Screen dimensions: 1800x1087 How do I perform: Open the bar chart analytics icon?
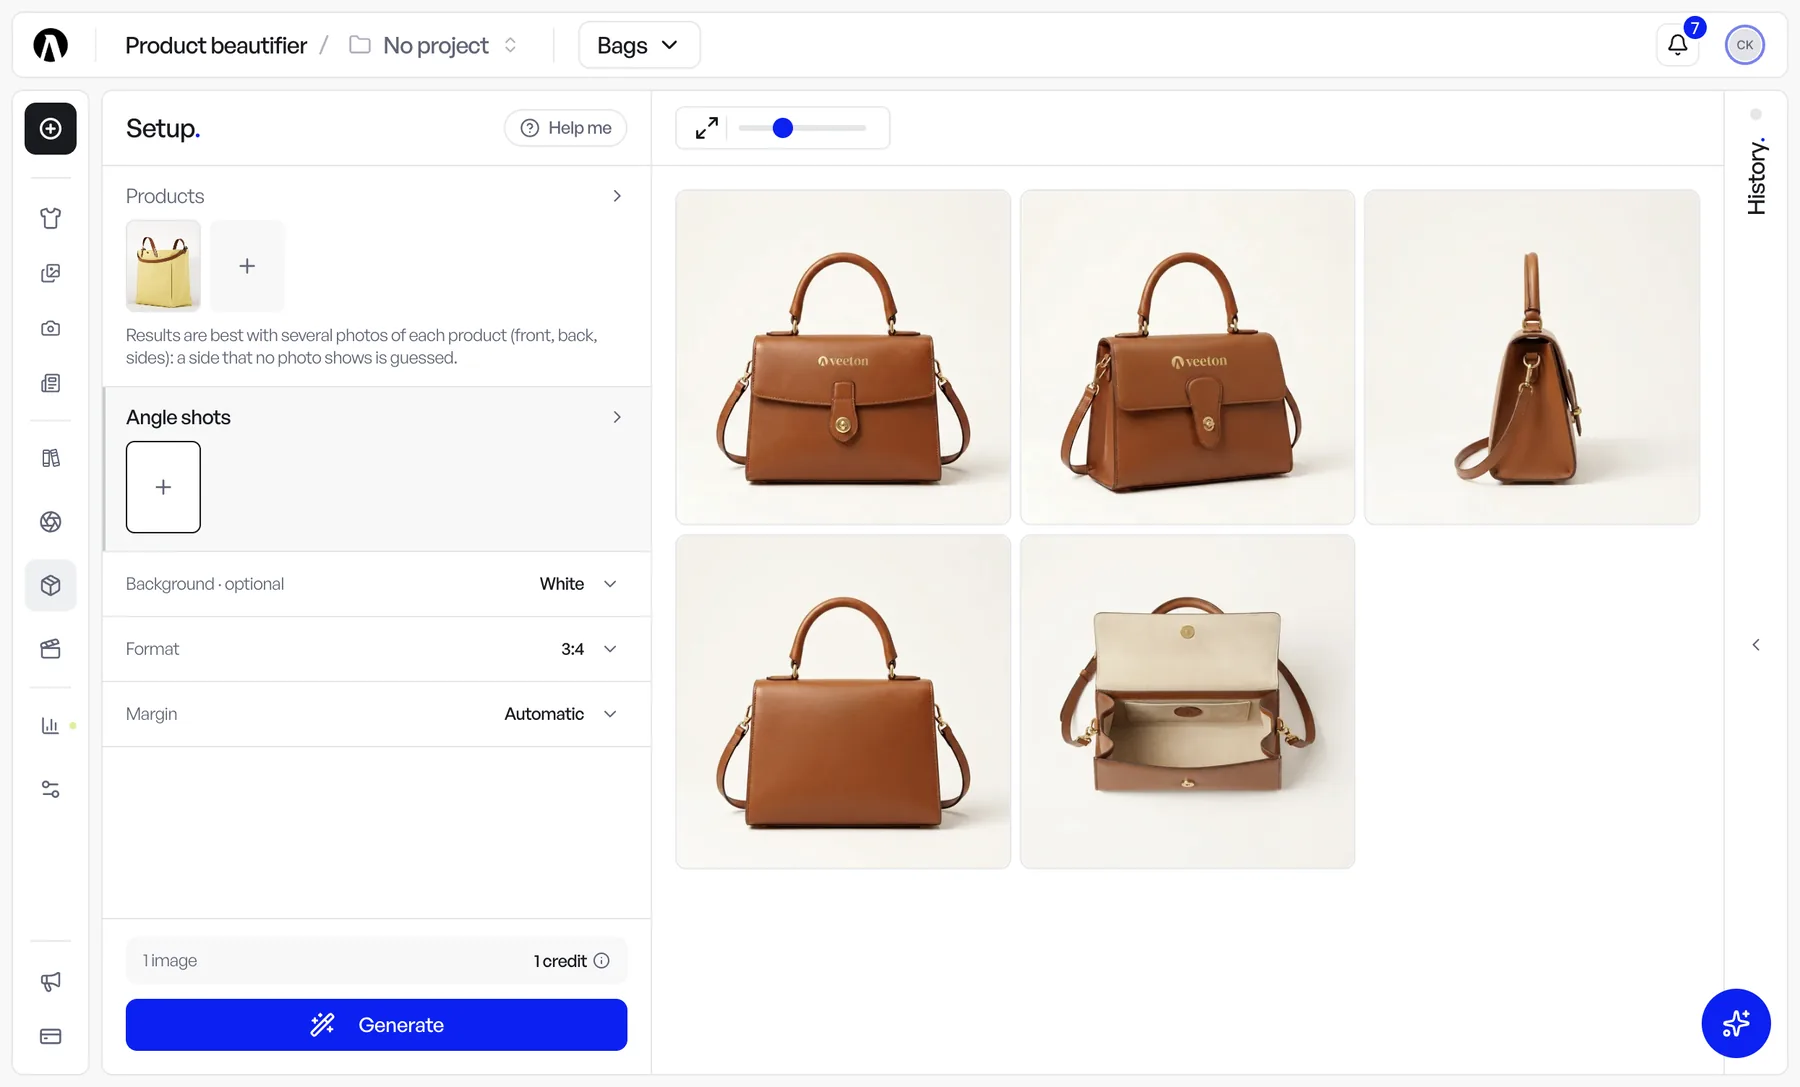click(50, 725)
